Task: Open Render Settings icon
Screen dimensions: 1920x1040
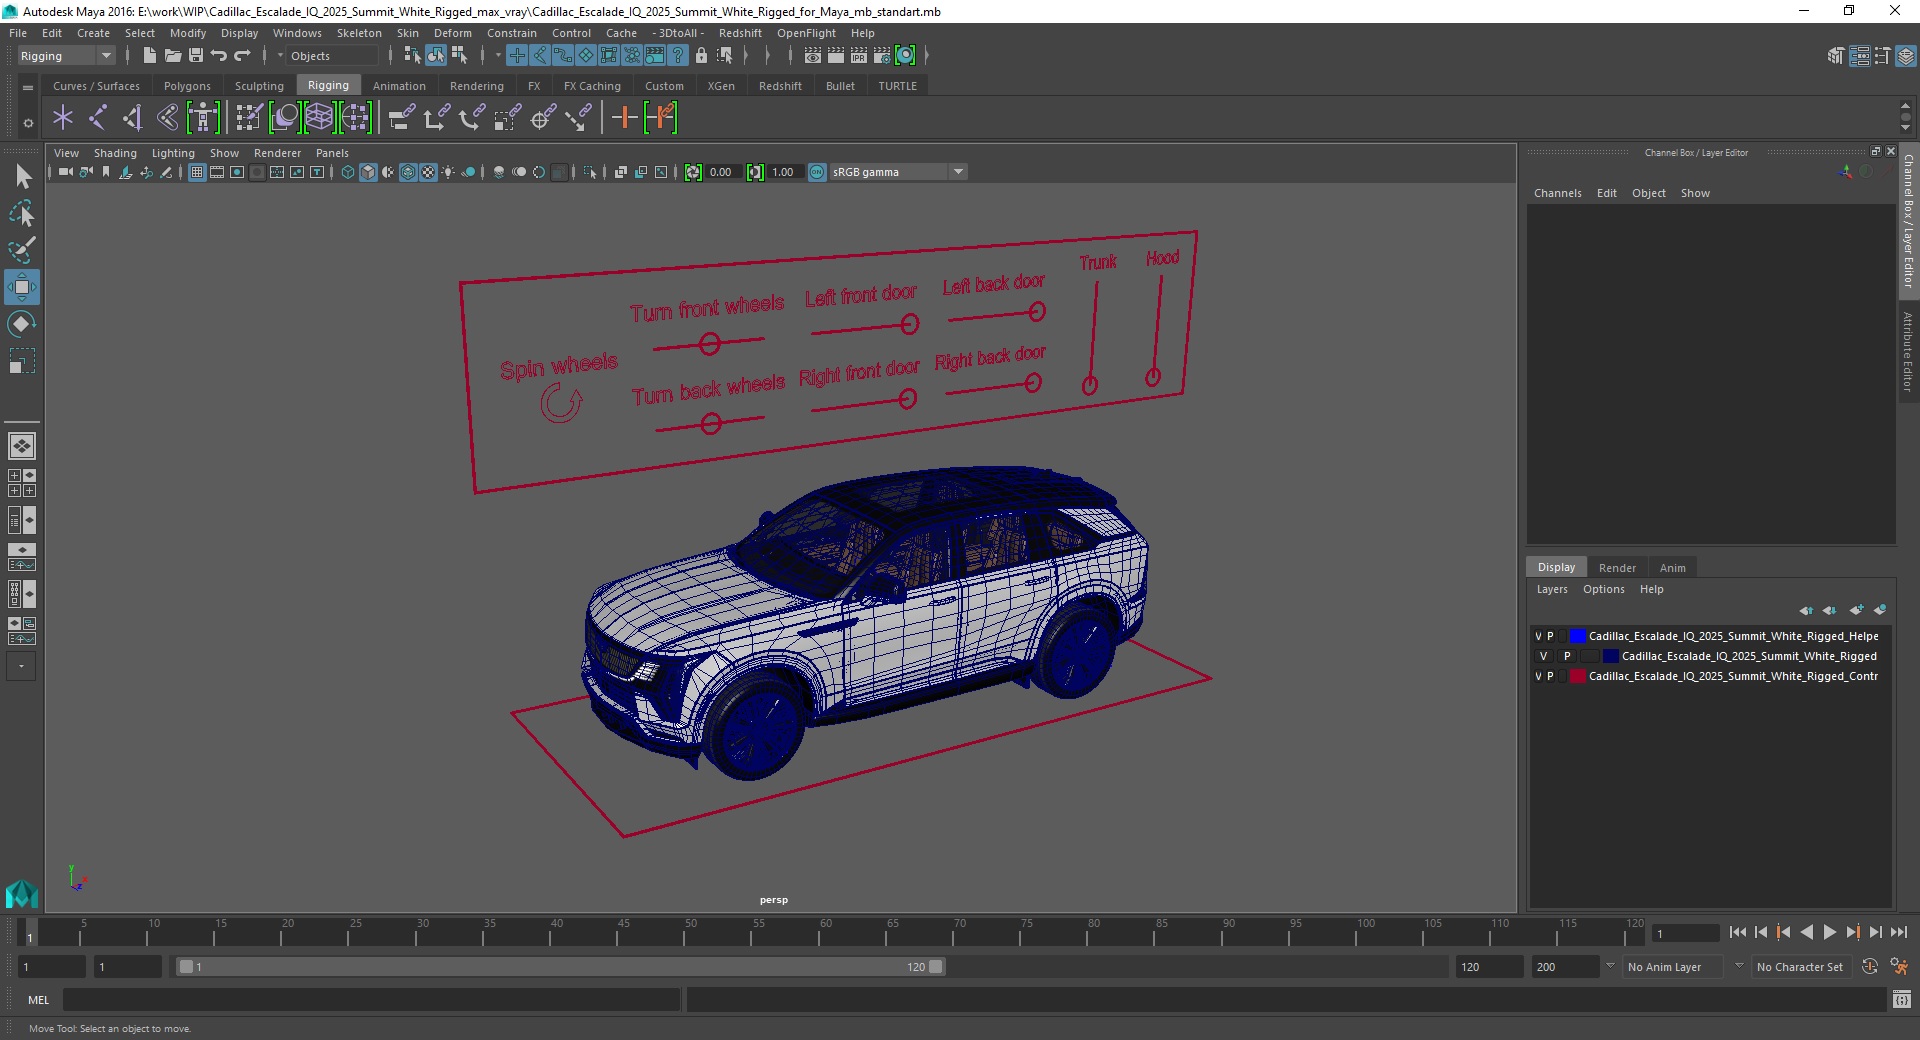Action: 882,56
